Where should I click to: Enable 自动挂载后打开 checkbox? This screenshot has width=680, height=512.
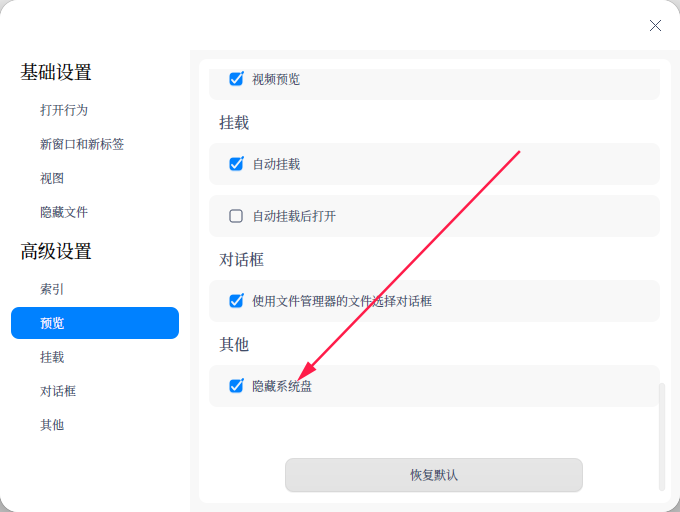tap(236, 215)
